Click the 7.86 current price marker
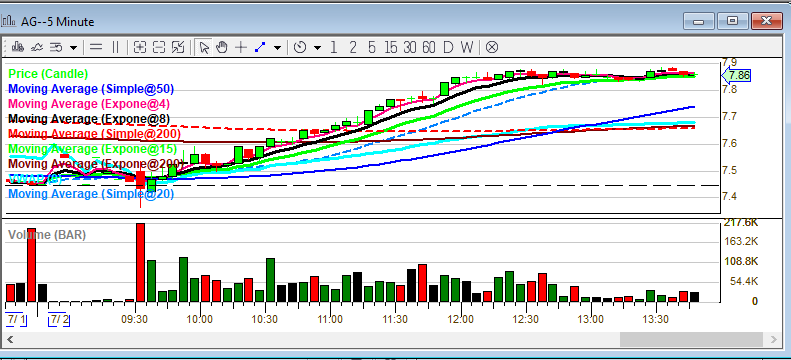This screenshot has width=791, height=360. coord(737,76)
